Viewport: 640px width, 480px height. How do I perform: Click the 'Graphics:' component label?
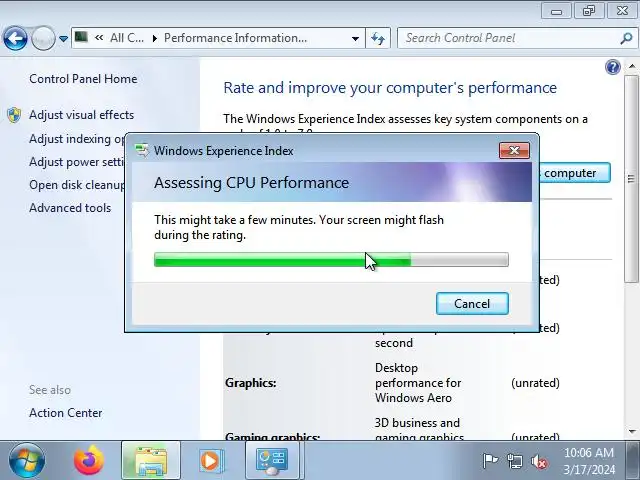click(x=251, y=383)
